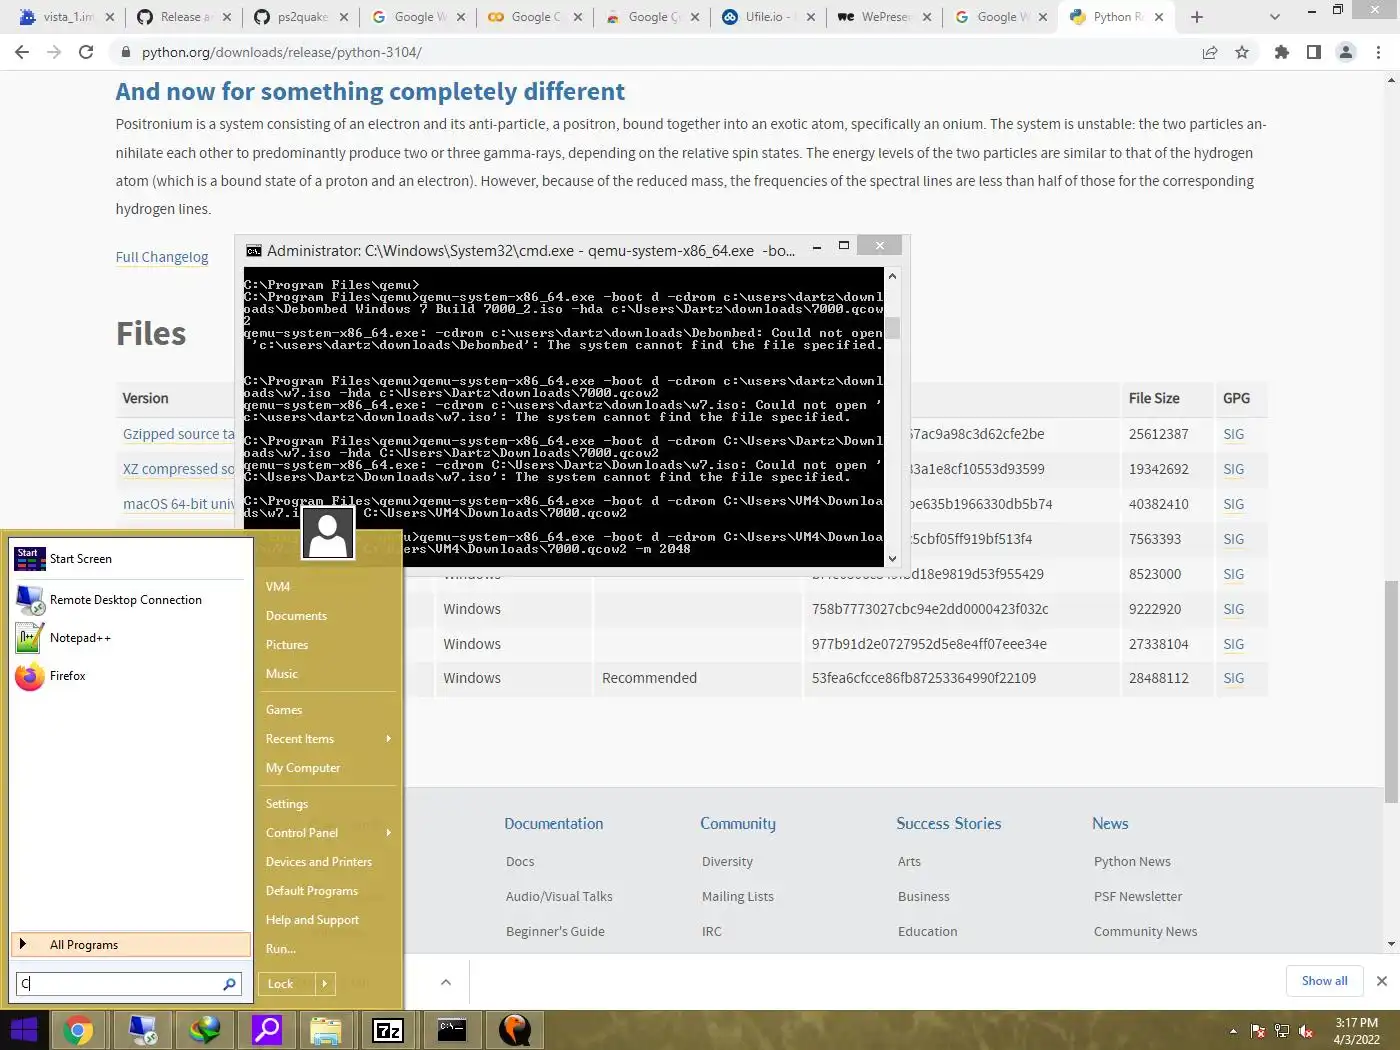
Task: Open the network tray icon
Action: click(x=1282, y=1030)
